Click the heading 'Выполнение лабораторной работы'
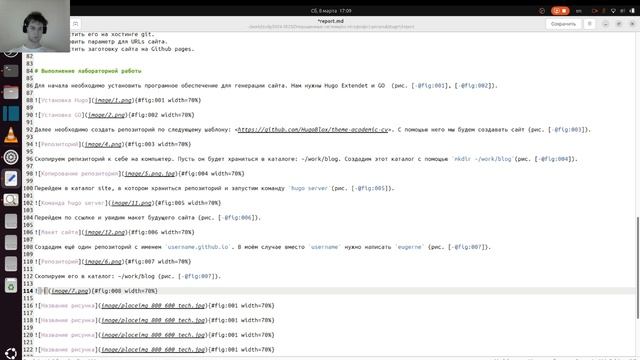640x360 pixels. coord(91,71)
